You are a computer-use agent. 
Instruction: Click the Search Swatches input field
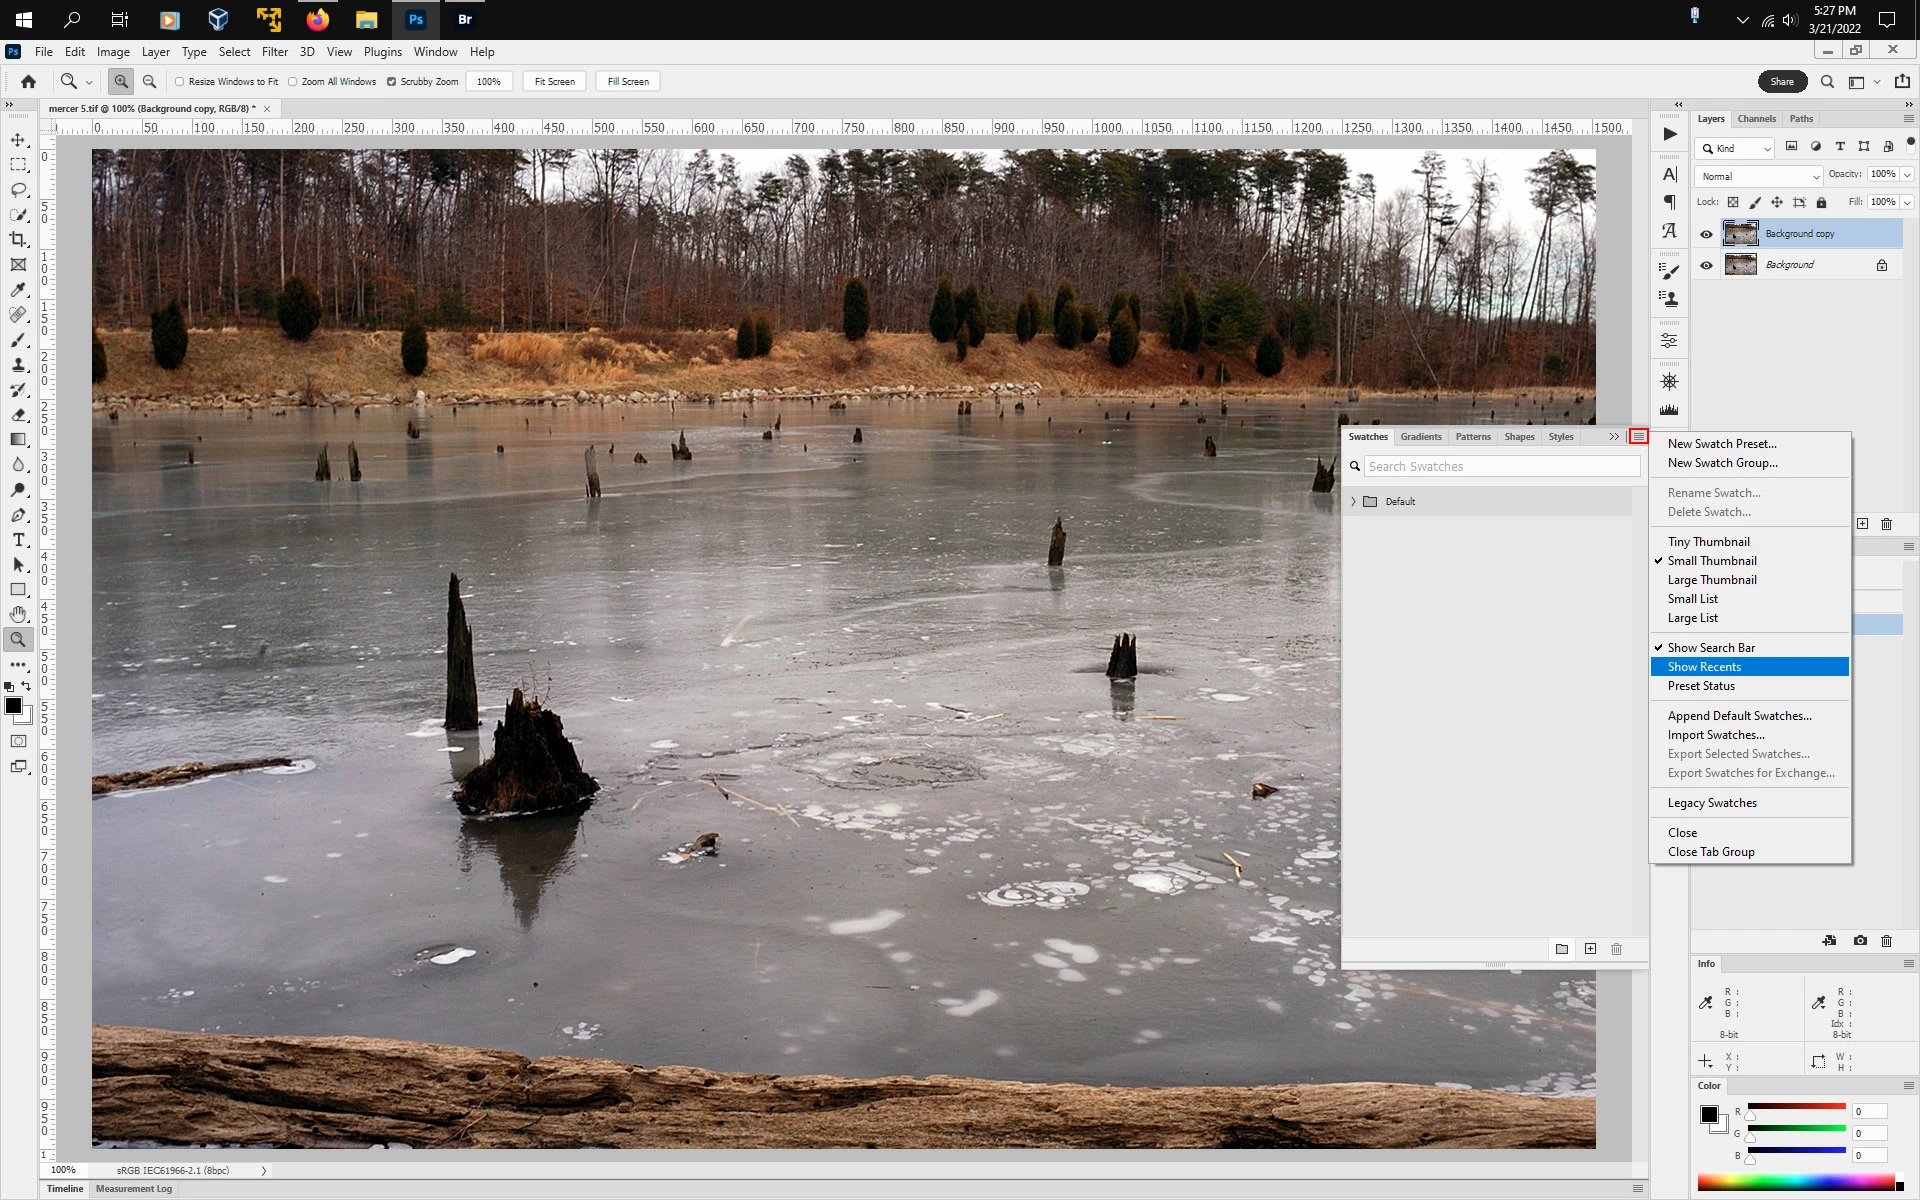[1500, 467]
